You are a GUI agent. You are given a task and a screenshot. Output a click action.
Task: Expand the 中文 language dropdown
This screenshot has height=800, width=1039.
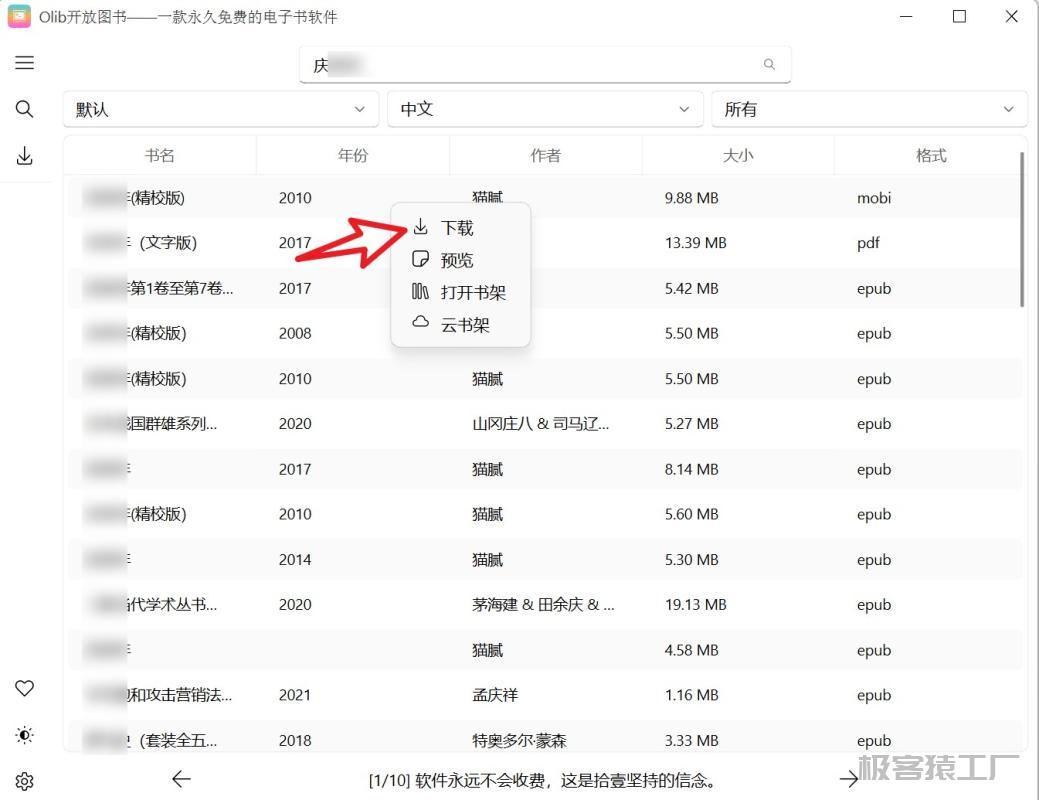click(544, 109)
